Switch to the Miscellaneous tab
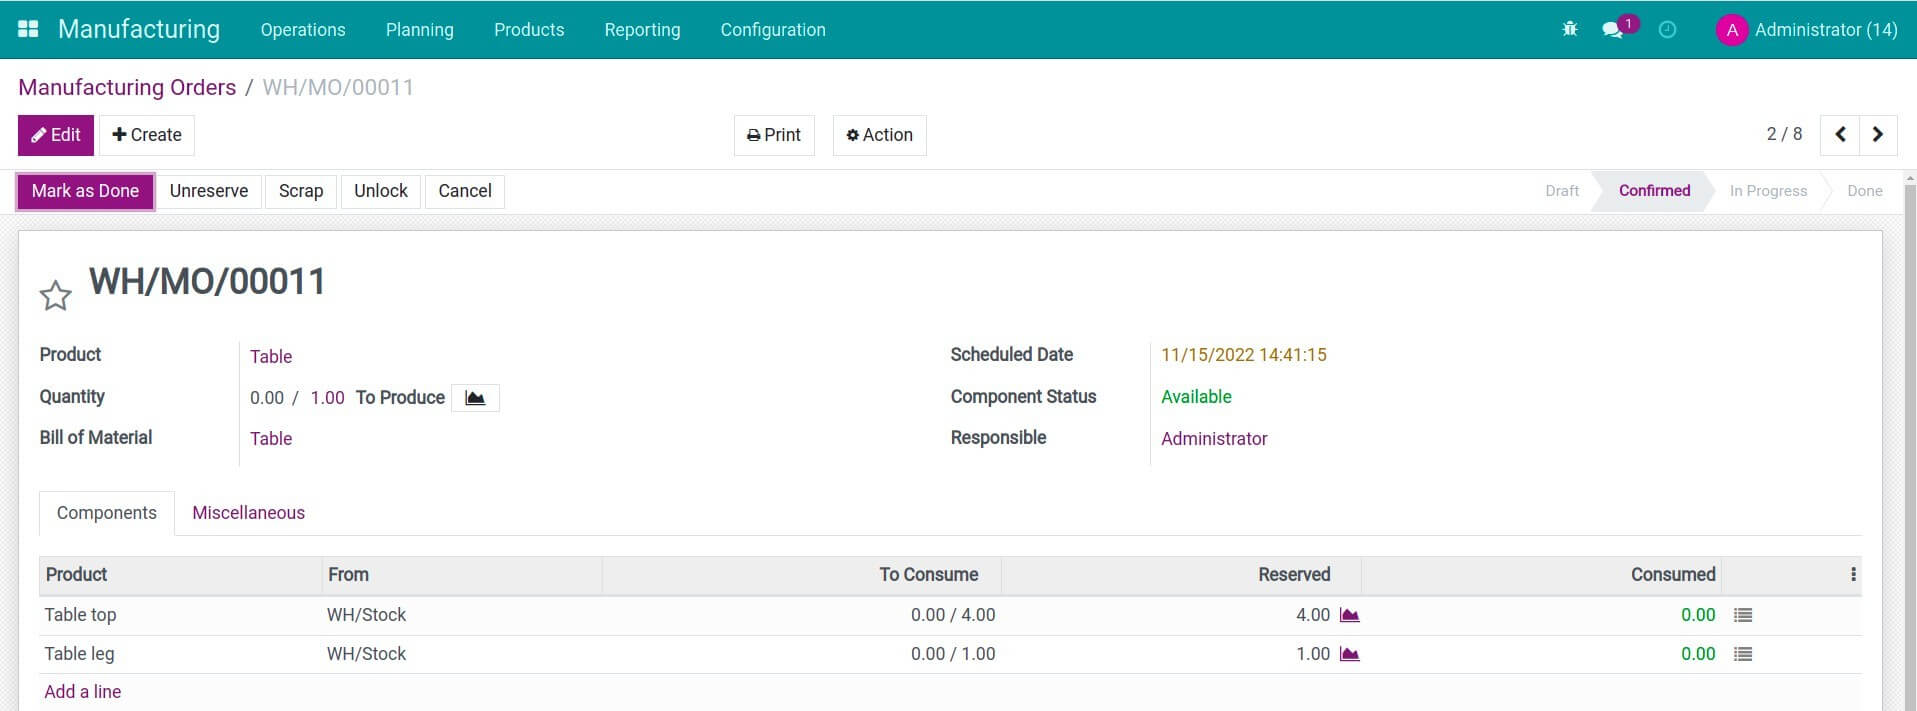1917x711 pixels. click(248, 513)
